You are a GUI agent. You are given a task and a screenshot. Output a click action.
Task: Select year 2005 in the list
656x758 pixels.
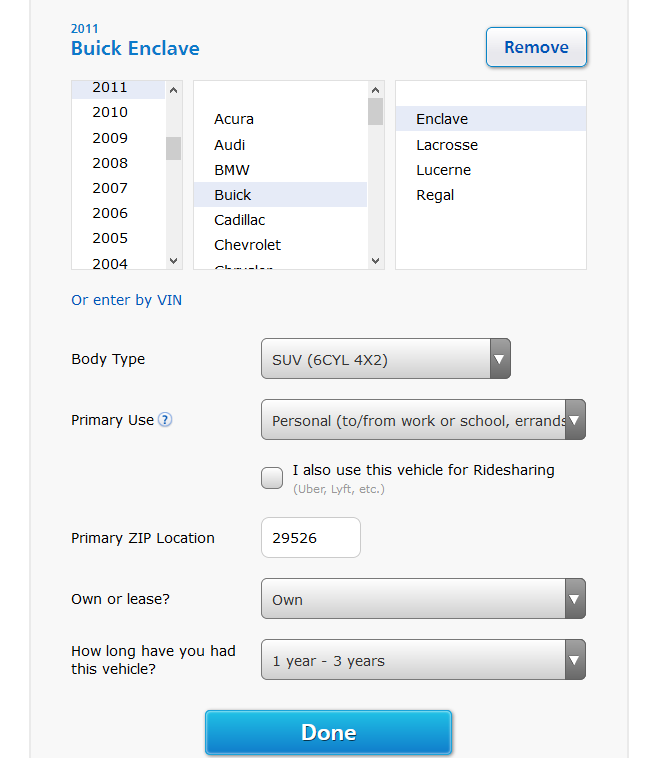118,238
